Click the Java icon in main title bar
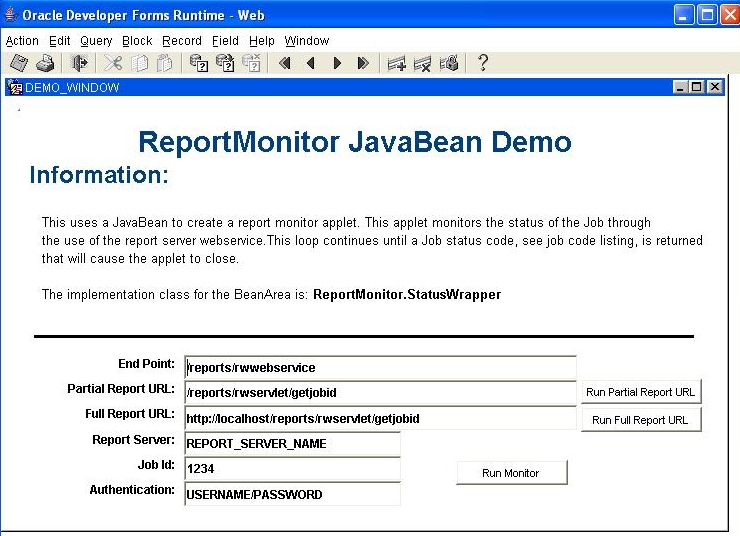 point(10,15)
